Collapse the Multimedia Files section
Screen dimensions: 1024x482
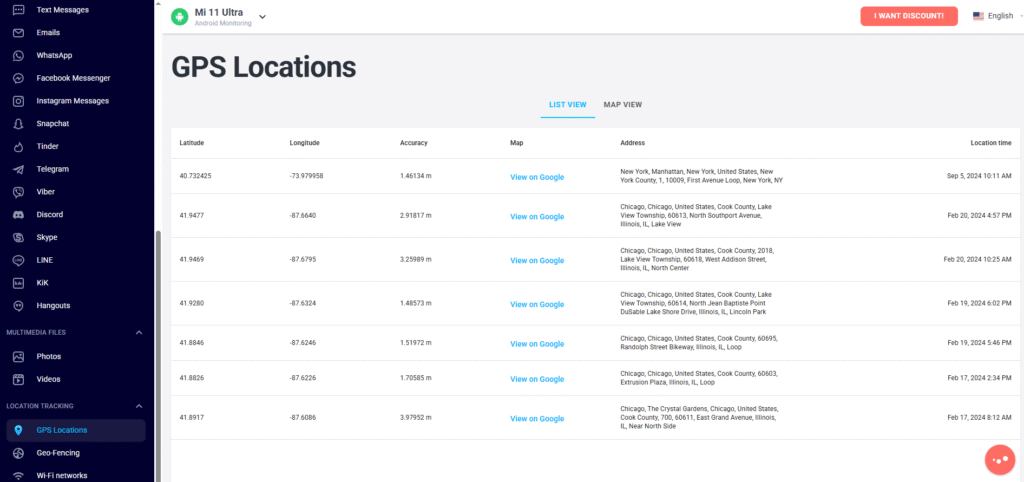[139, 332]
